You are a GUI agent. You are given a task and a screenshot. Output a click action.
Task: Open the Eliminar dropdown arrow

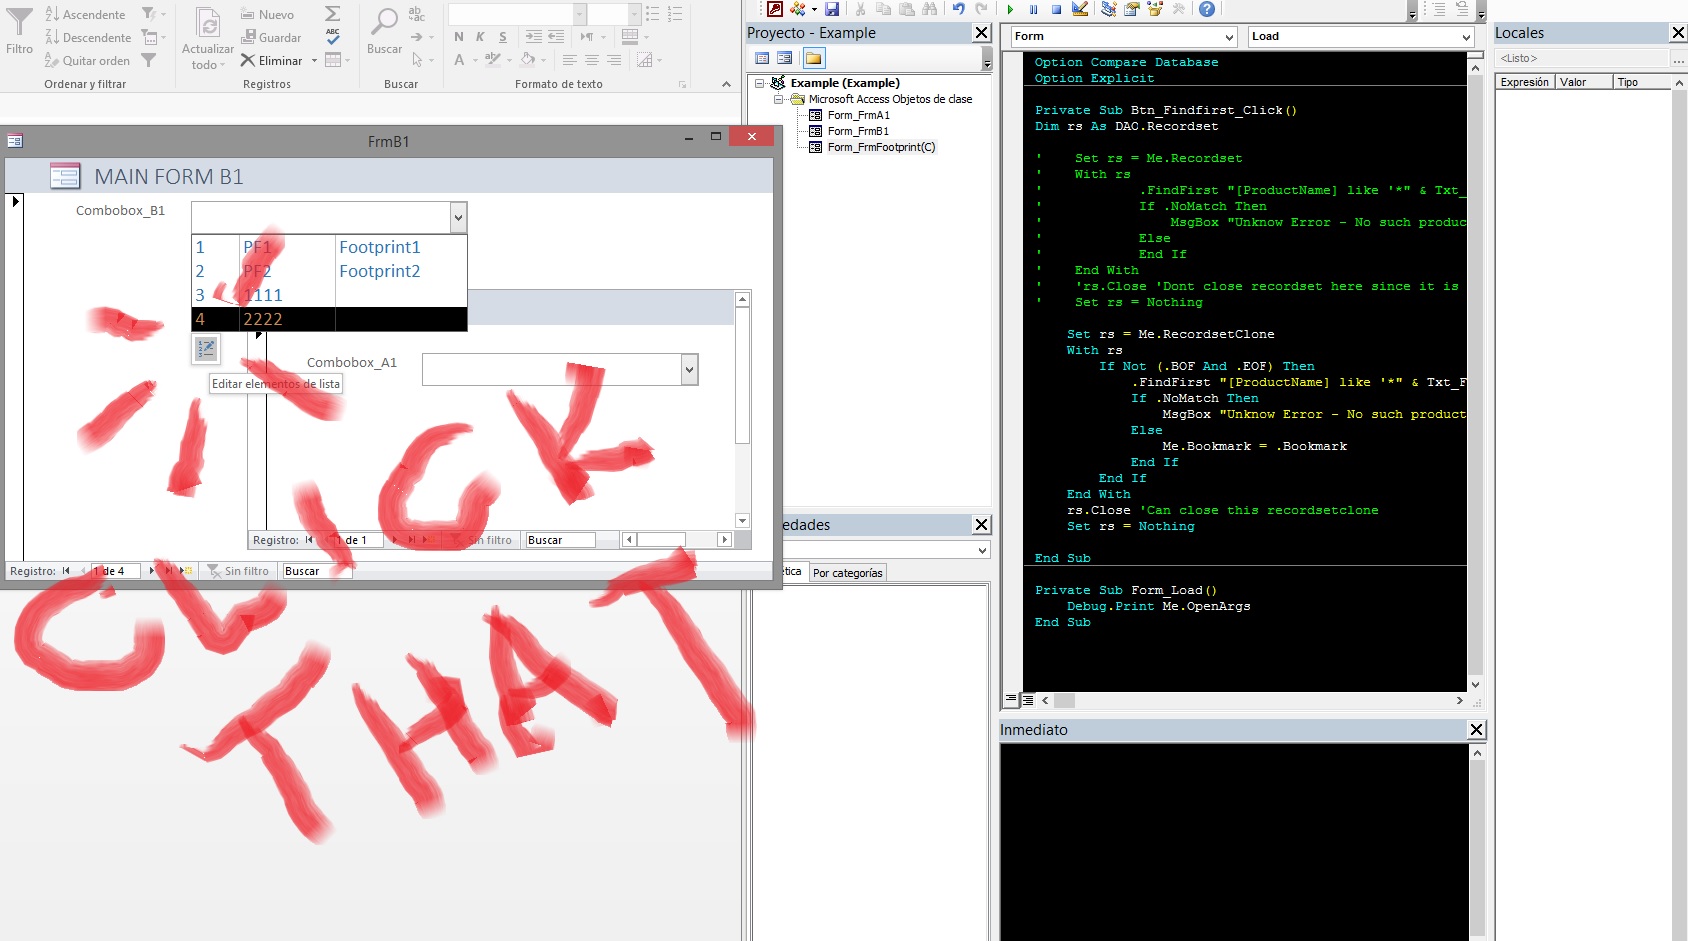tap(314, 60)
